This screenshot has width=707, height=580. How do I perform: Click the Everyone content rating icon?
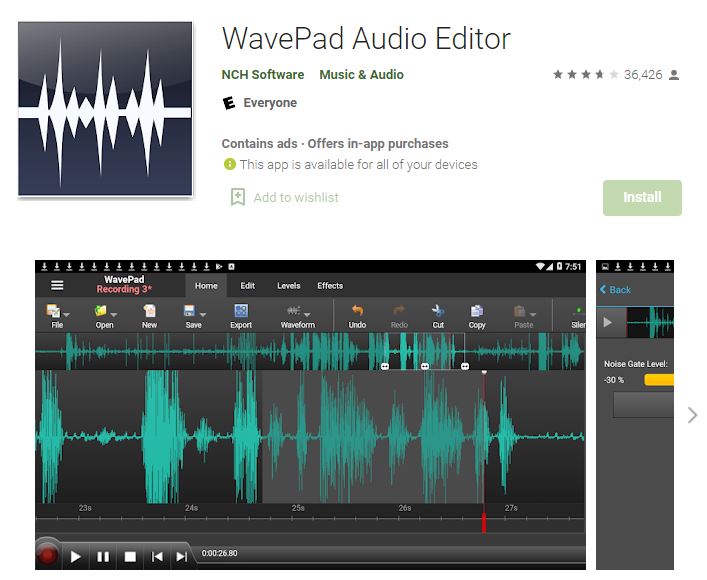[x=229, y=103]
